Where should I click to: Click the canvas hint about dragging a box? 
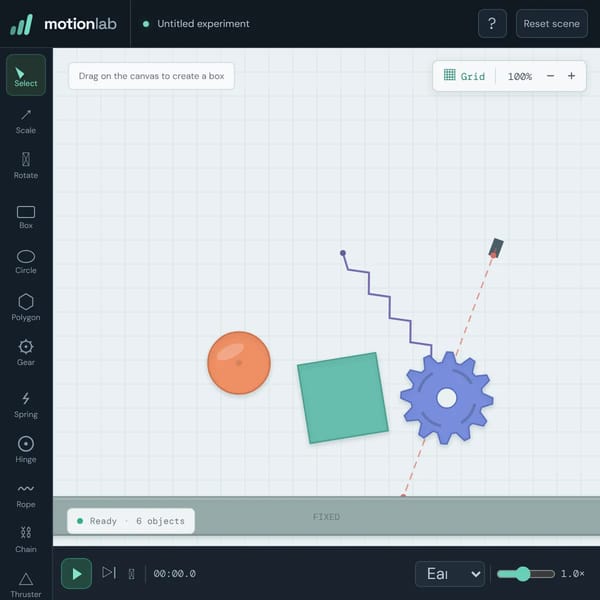point(151,76)
